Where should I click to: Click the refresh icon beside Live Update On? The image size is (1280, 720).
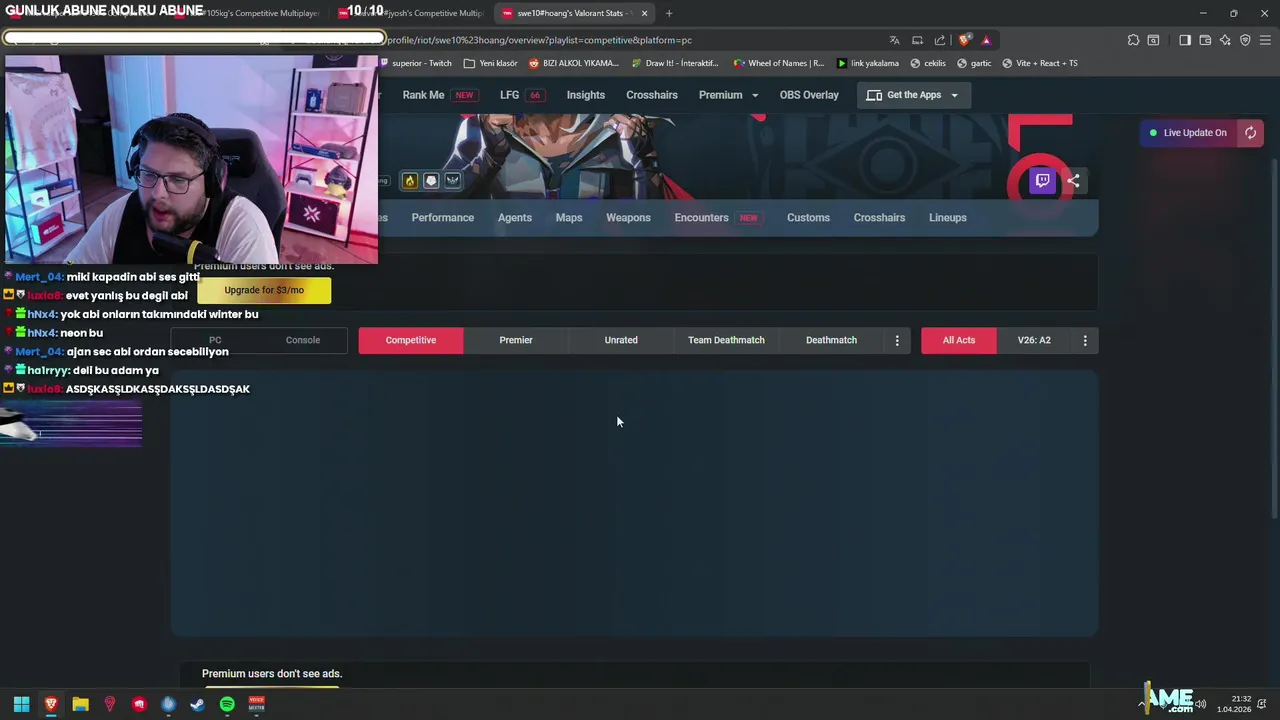pos(1250,133)
